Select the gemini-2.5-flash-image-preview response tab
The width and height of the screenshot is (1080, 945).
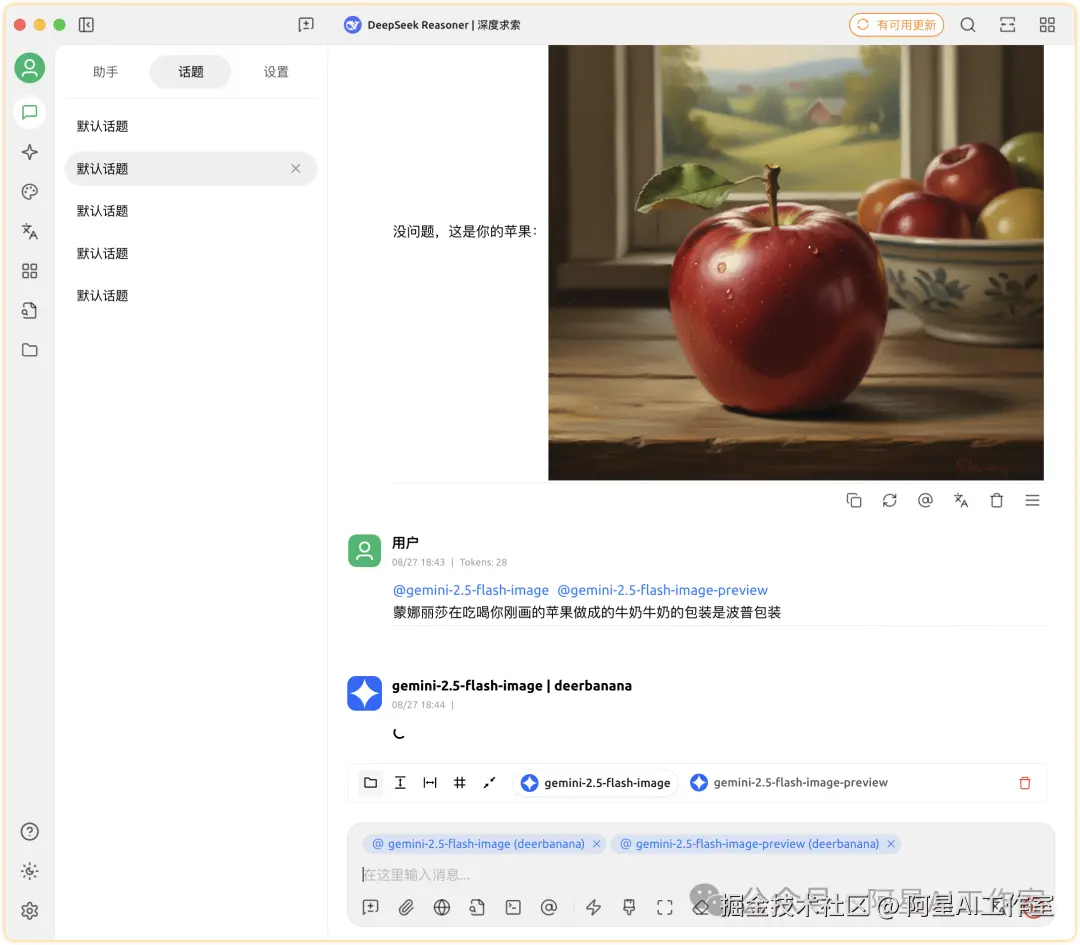click(x=789, y=783)
